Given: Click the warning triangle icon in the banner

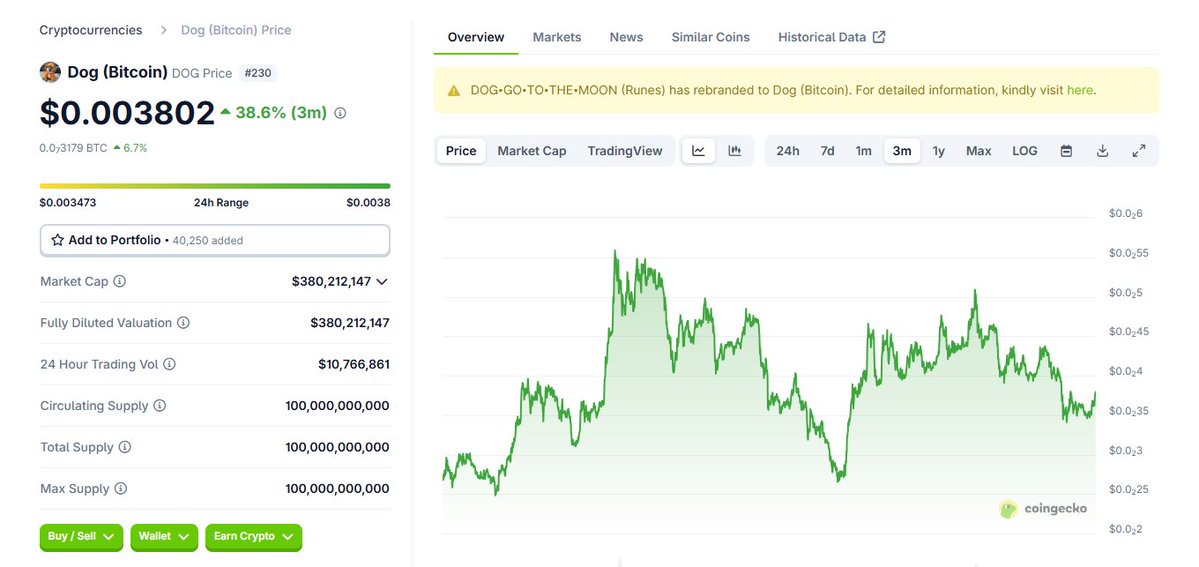Looking at the screenshot, I should pyautogui.click(x=454, y=90).
